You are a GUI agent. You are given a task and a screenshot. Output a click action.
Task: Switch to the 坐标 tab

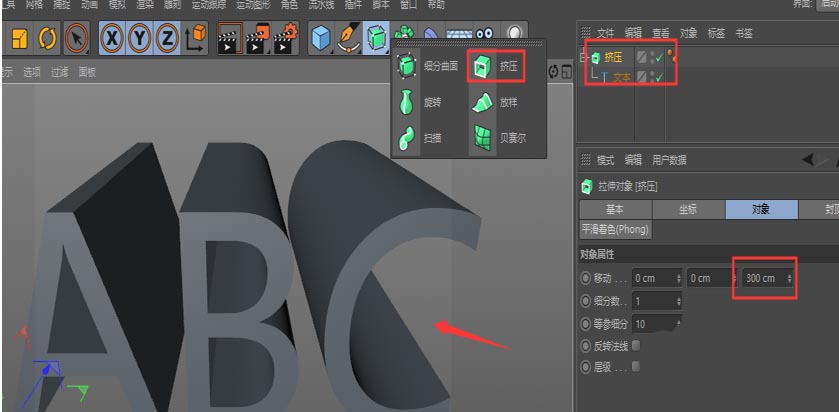click(x=688, y=210)
